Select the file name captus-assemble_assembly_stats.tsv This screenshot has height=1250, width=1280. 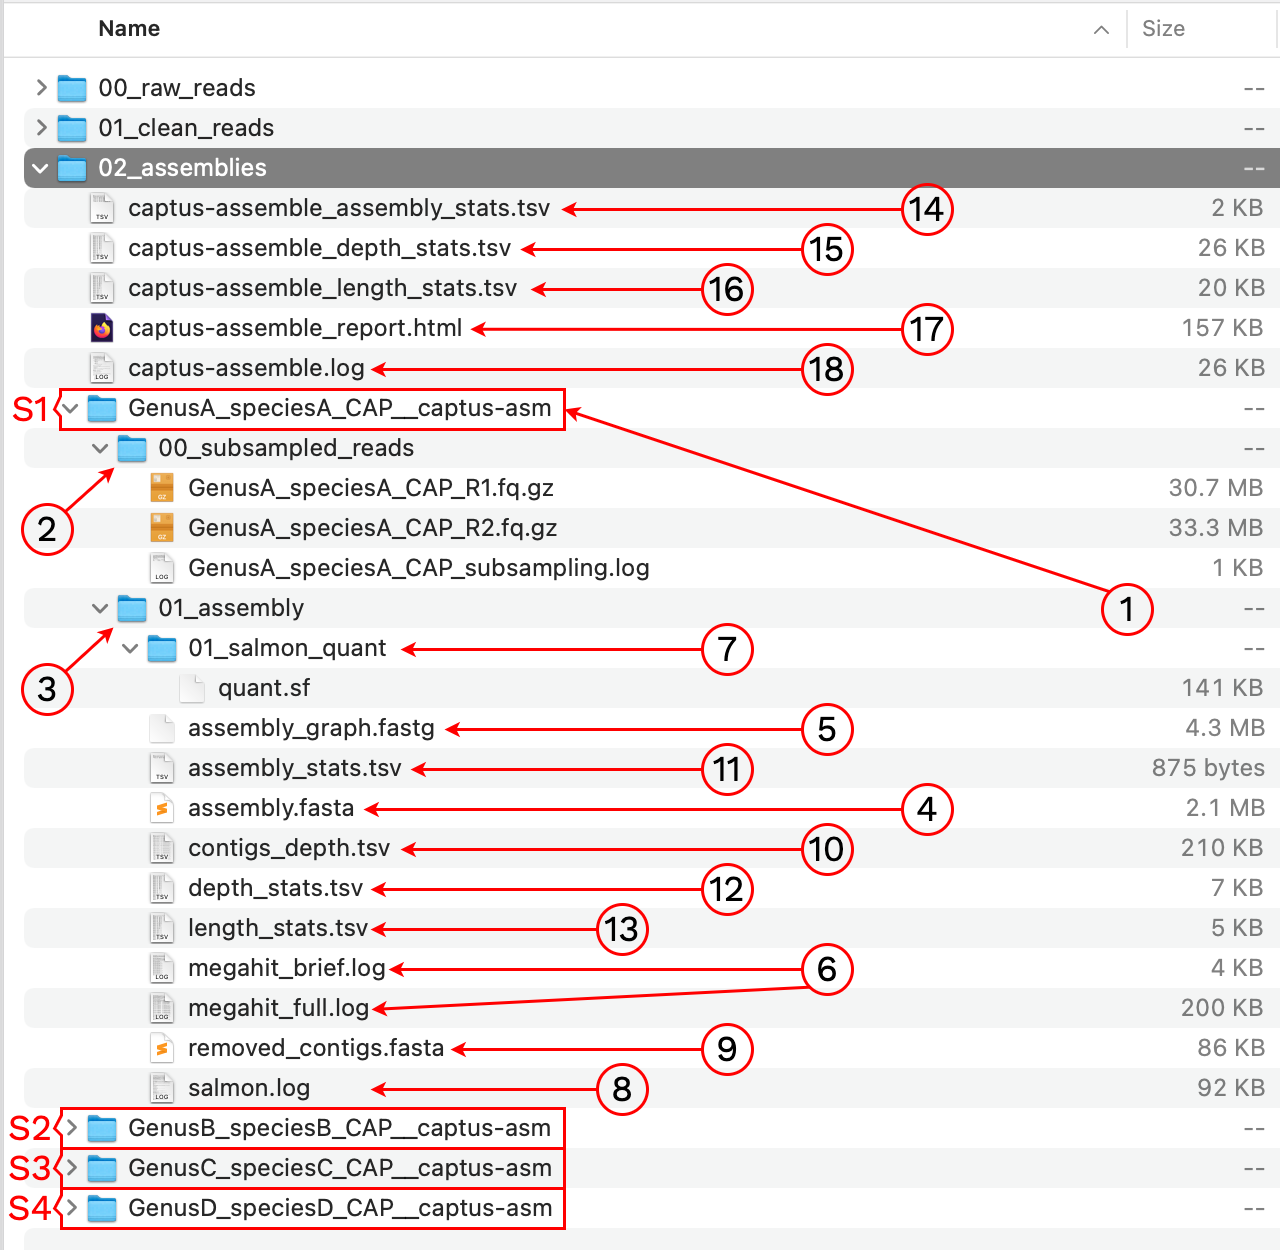point(339,208)
